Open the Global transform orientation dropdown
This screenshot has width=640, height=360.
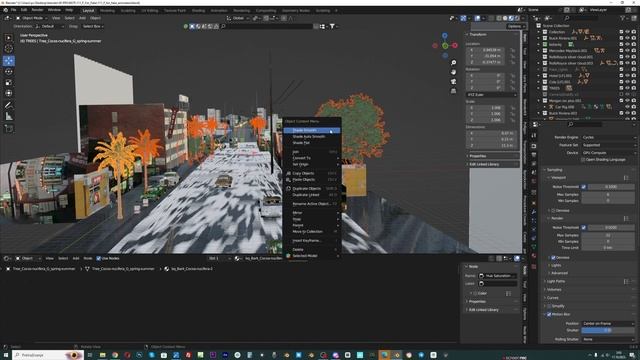238,18
